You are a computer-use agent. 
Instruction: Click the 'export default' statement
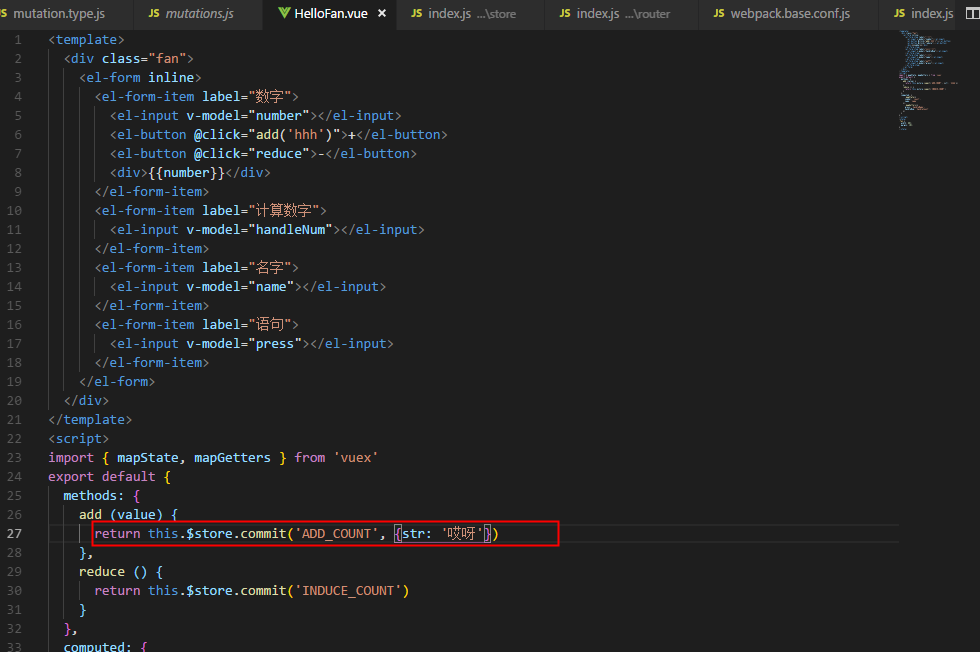101,477
